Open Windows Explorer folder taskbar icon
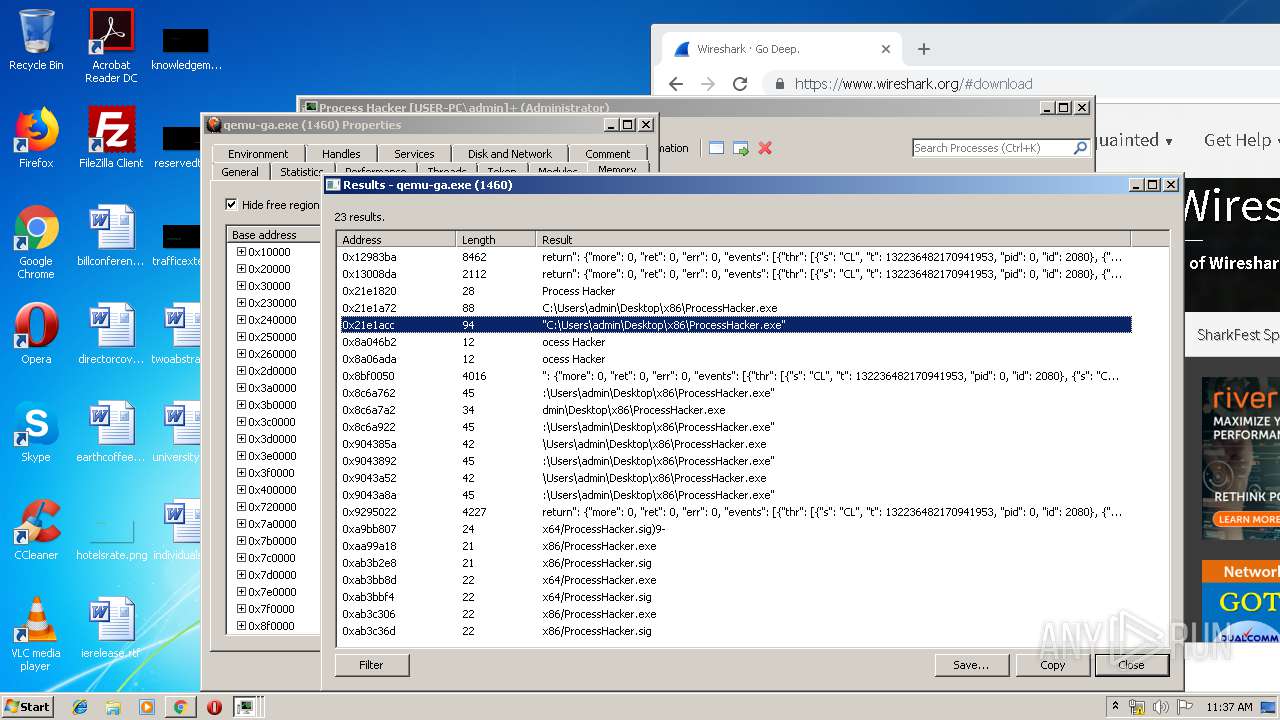Viewport: 1280px width, 720px height. [x=113, y=707]
